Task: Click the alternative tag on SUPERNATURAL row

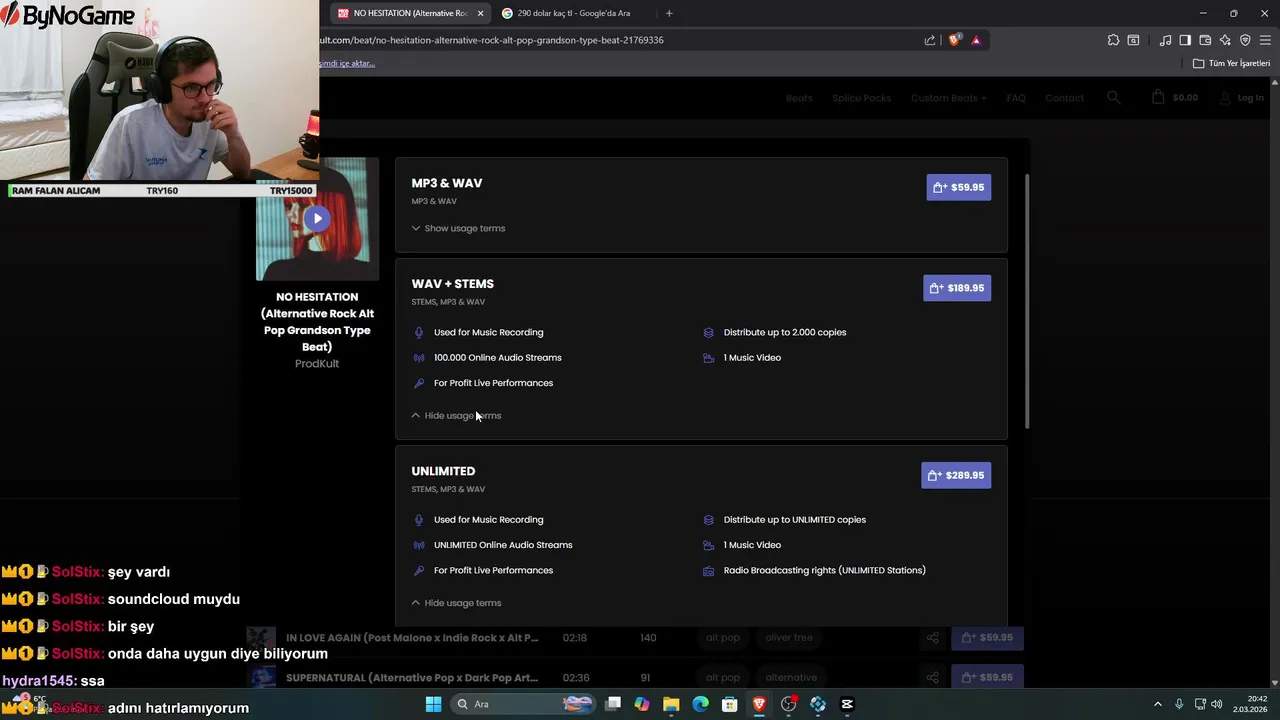Action: point(790,677)
